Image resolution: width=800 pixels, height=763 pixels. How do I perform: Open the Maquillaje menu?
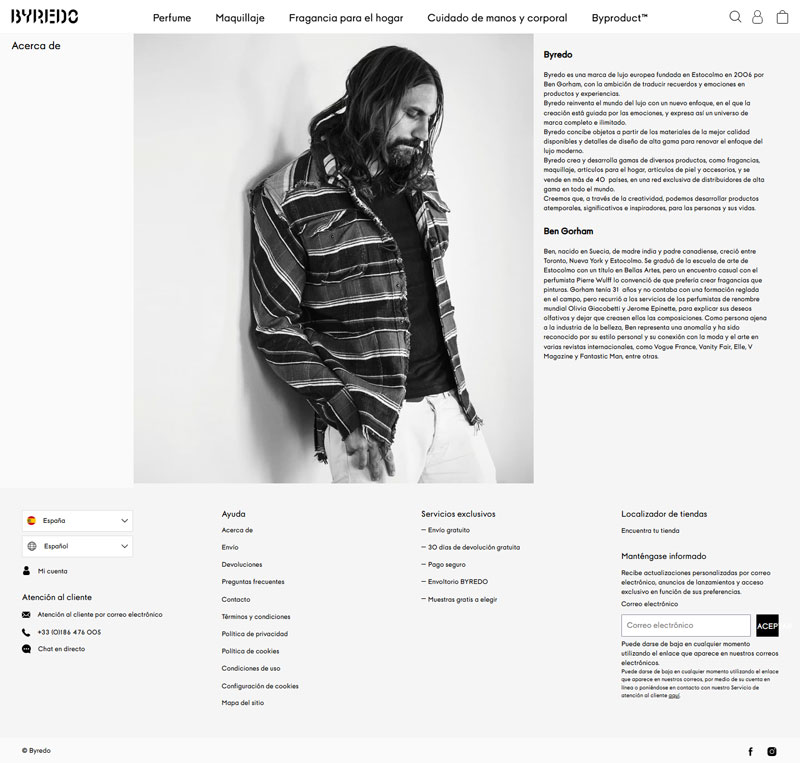point(240,18)
